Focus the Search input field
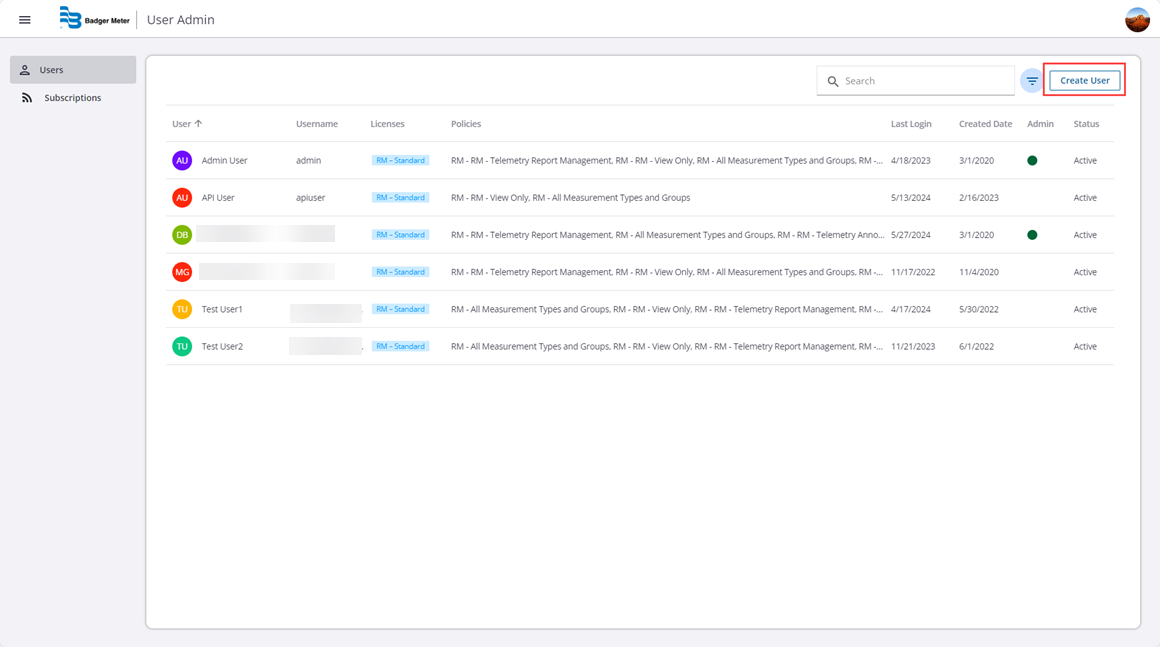 [x=925, y=81]
